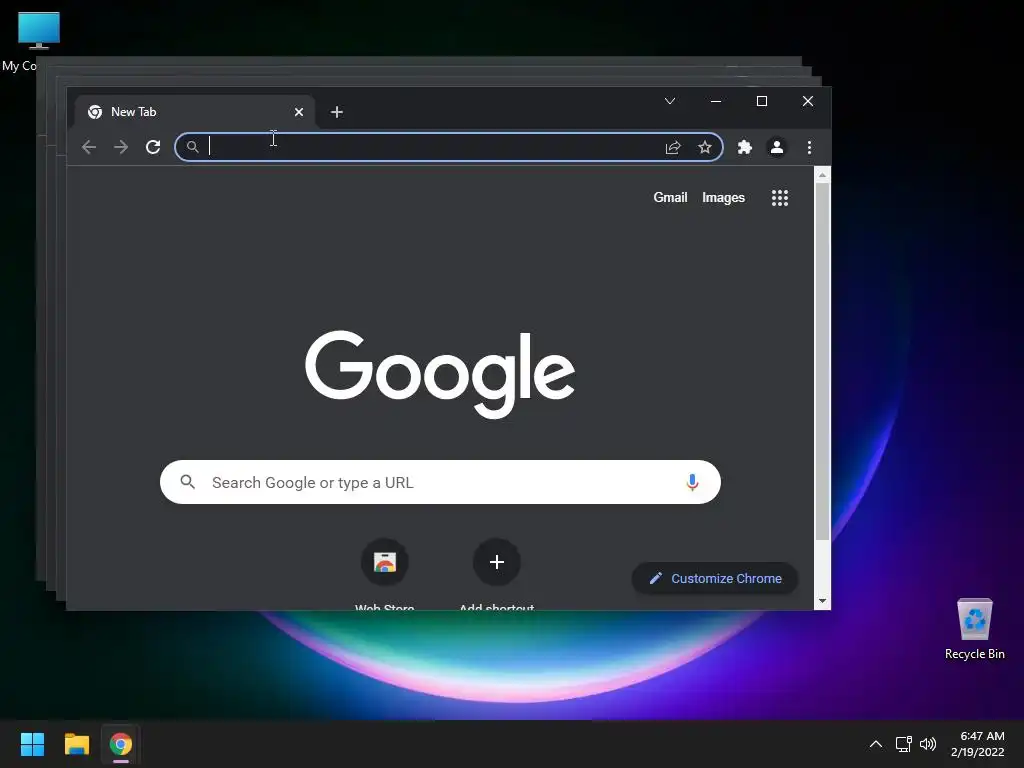Screen dimensions: 1024x768
Task: Bookmark this tab with the star icon
Action: (705, 147)
